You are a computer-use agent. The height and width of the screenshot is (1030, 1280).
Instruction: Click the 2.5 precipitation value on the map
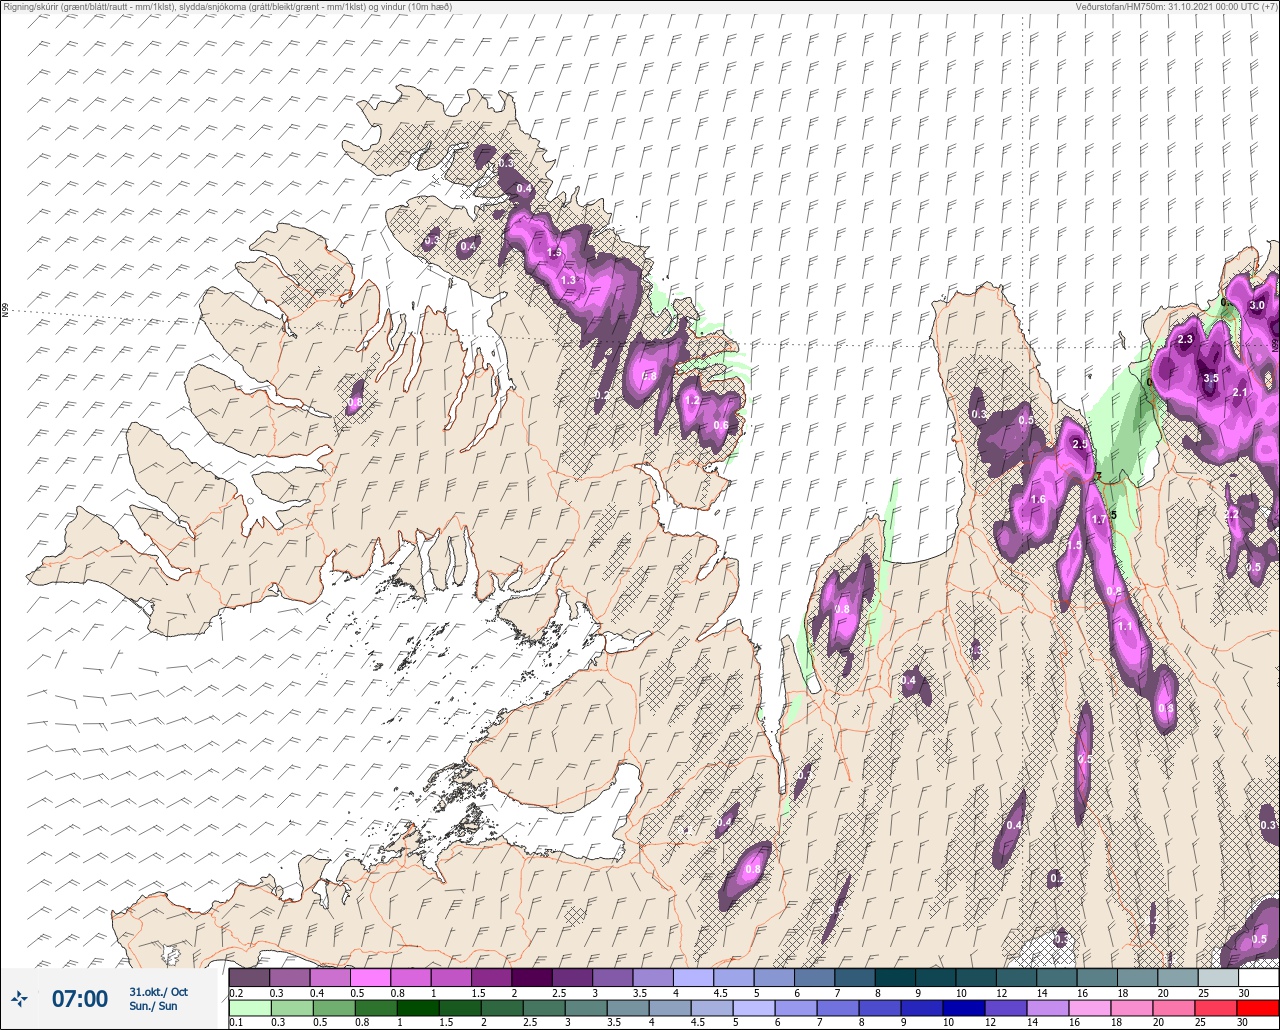click(x=1080, y=444)
